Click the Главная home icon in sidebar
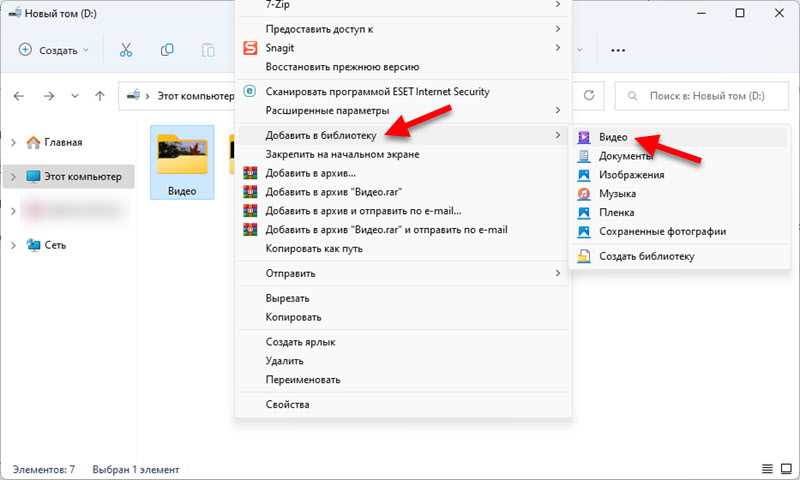 click(x=33, y=142)
